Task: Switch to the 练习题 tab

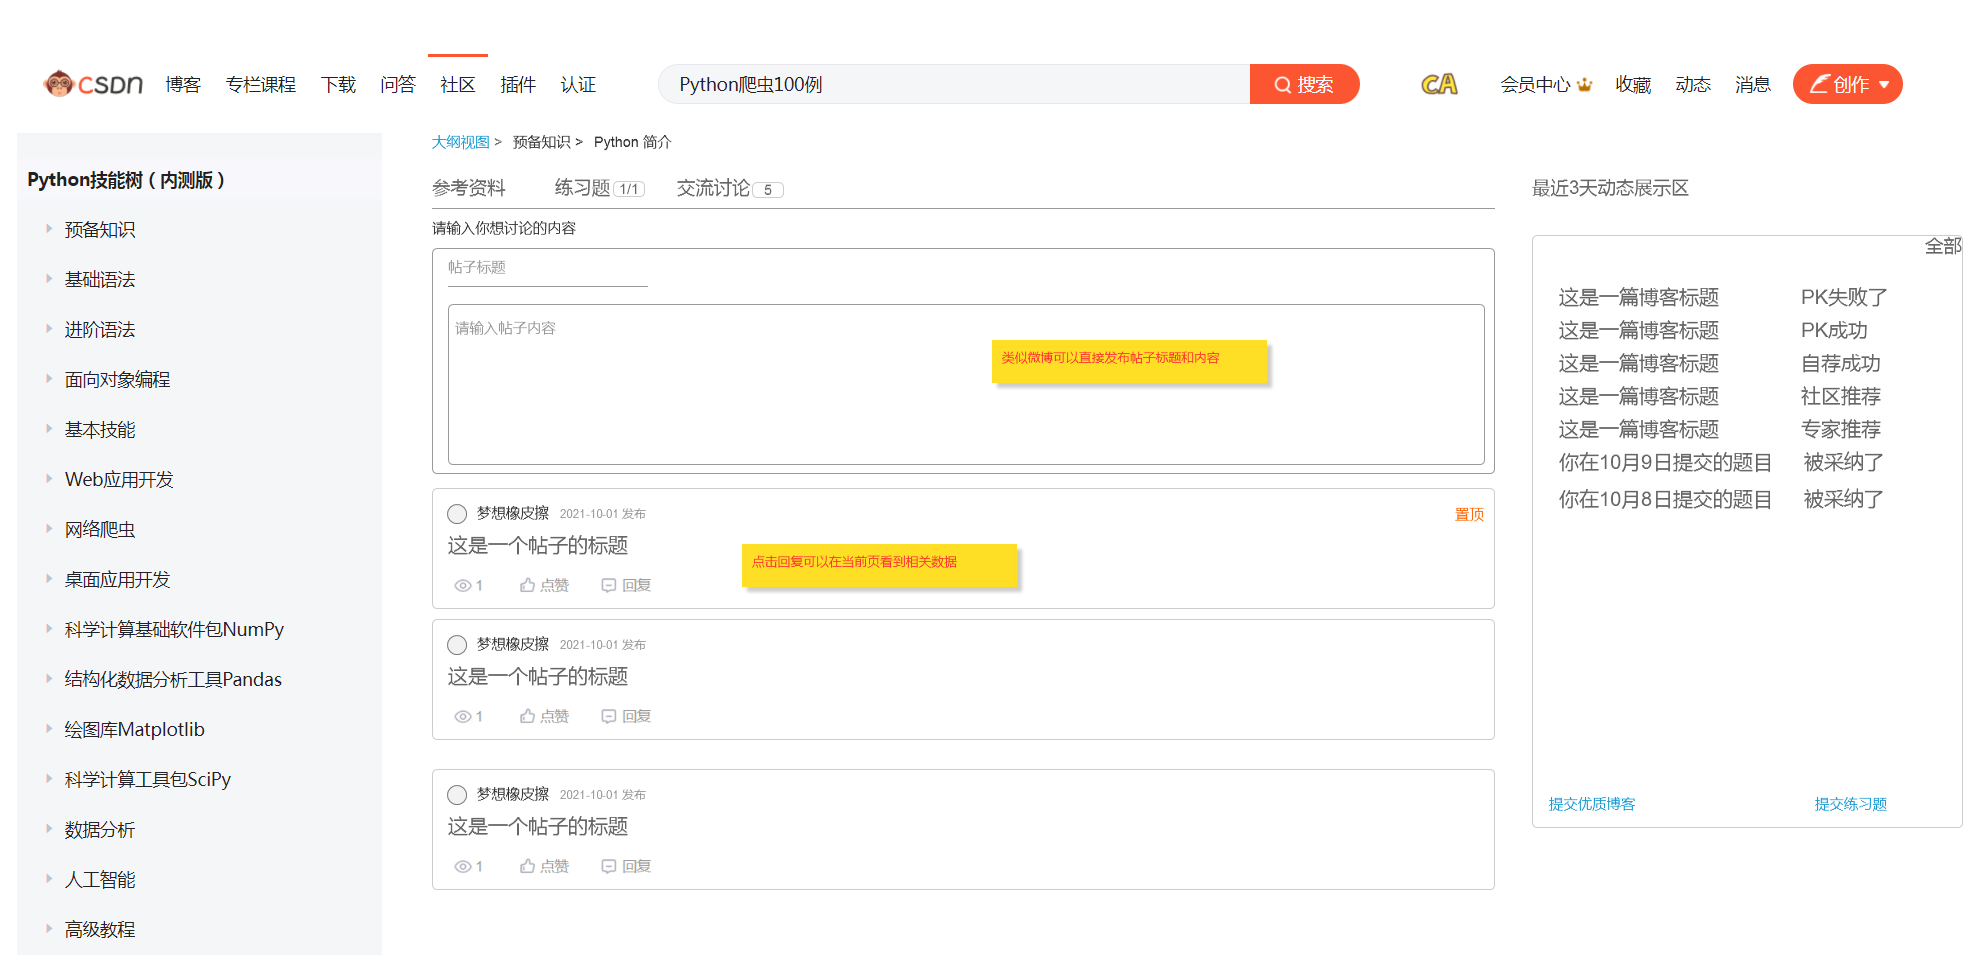Action: pyautogui.click(x=599, y=188)
